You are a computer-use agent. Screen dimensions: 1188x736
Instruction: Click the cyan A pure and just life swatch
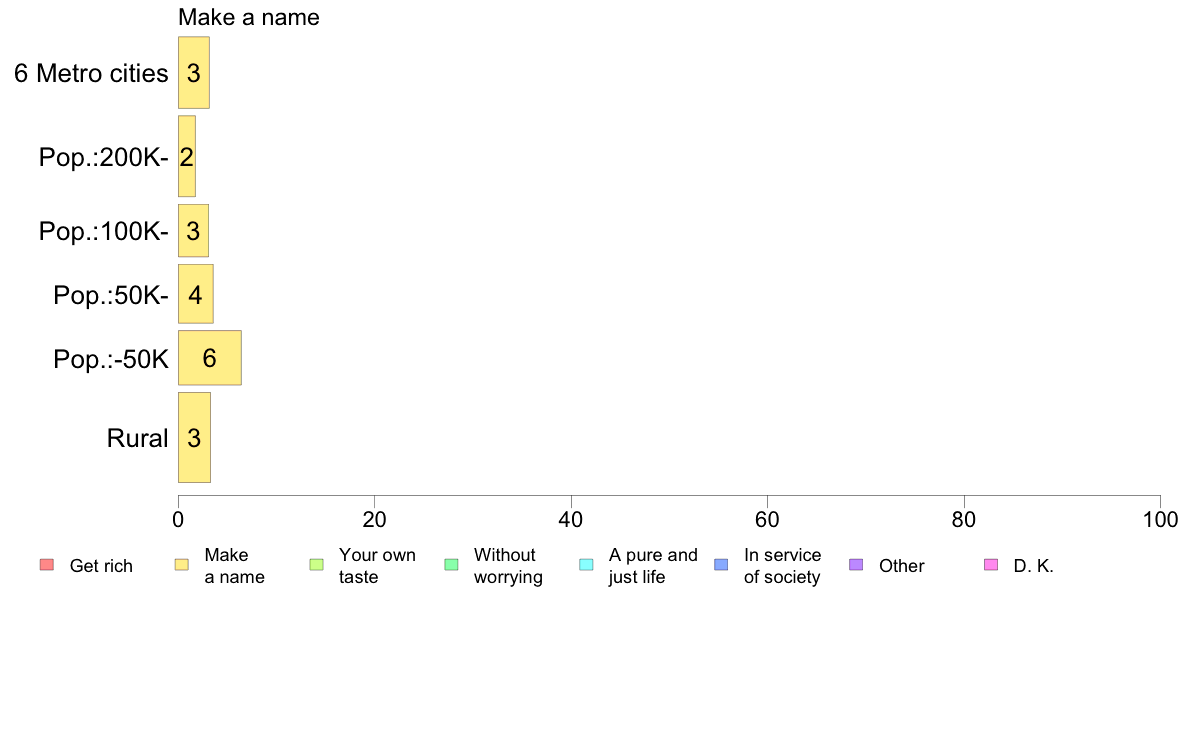(x=586, y=565)
